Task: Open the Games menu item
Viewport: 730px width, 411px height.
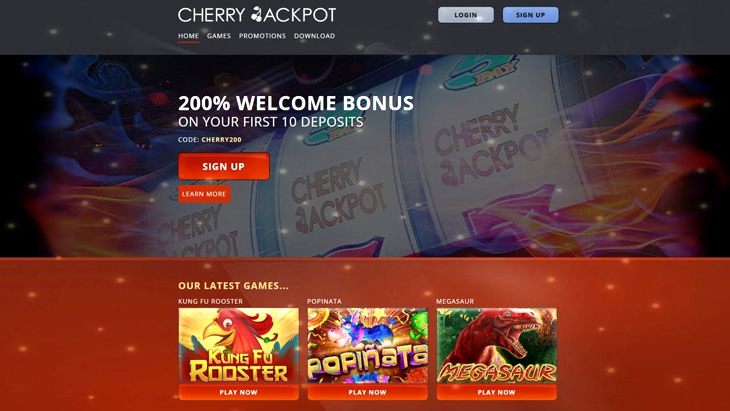Action: 219,36
